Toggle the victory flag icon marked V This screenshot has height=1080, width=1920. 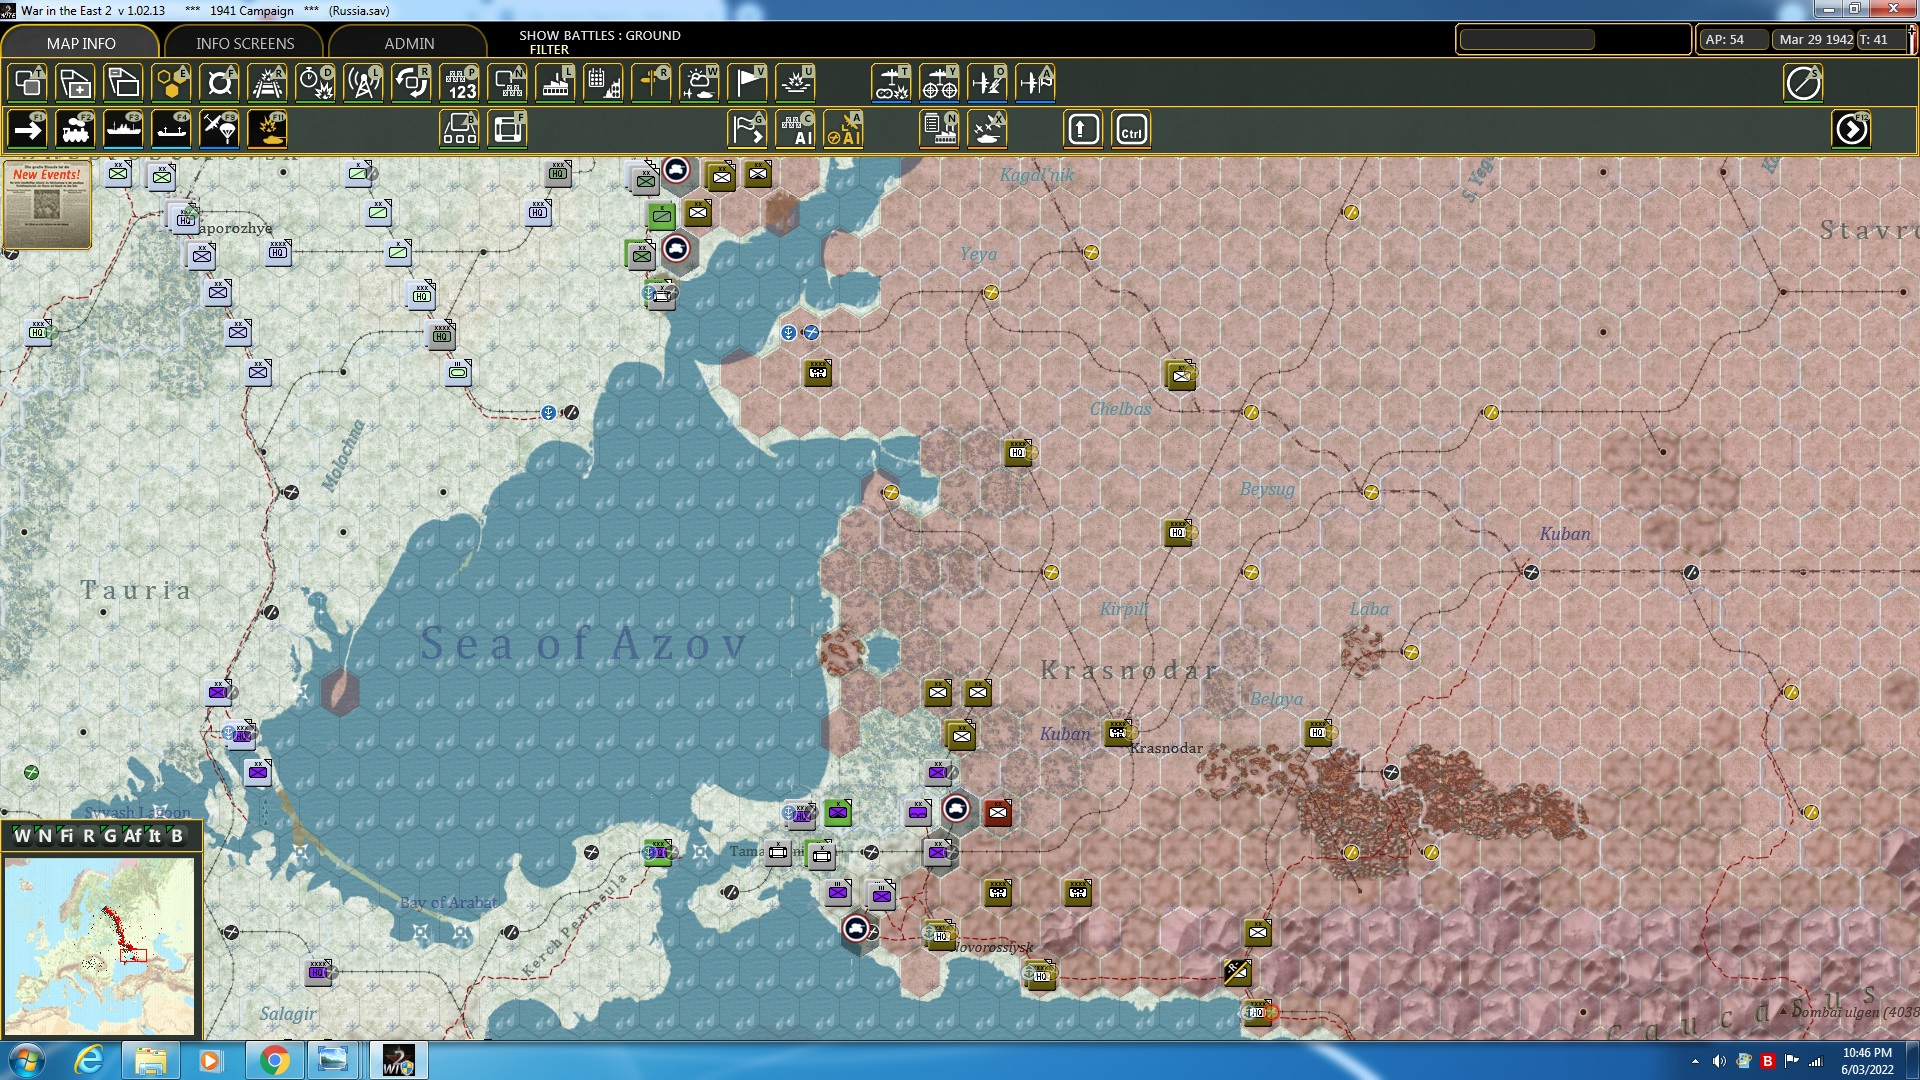pyautogui.click(x=747, y=83)
